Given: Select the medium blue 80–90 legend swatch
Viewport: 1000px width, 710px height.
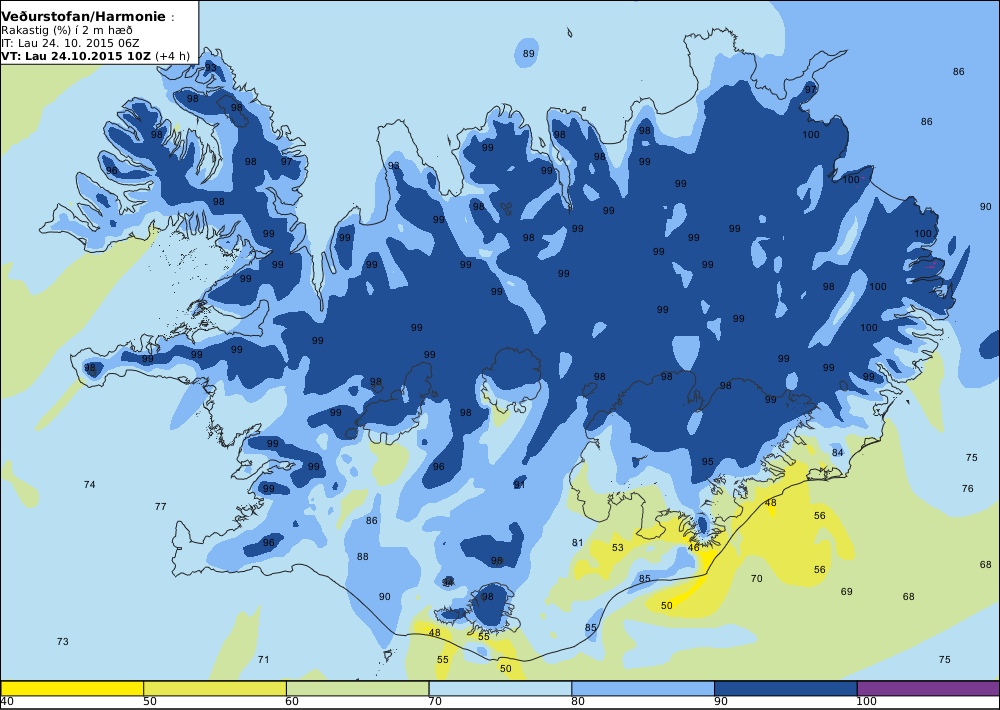Looking at the screenshot, I should pyautogui.click(x=643, y=688).
